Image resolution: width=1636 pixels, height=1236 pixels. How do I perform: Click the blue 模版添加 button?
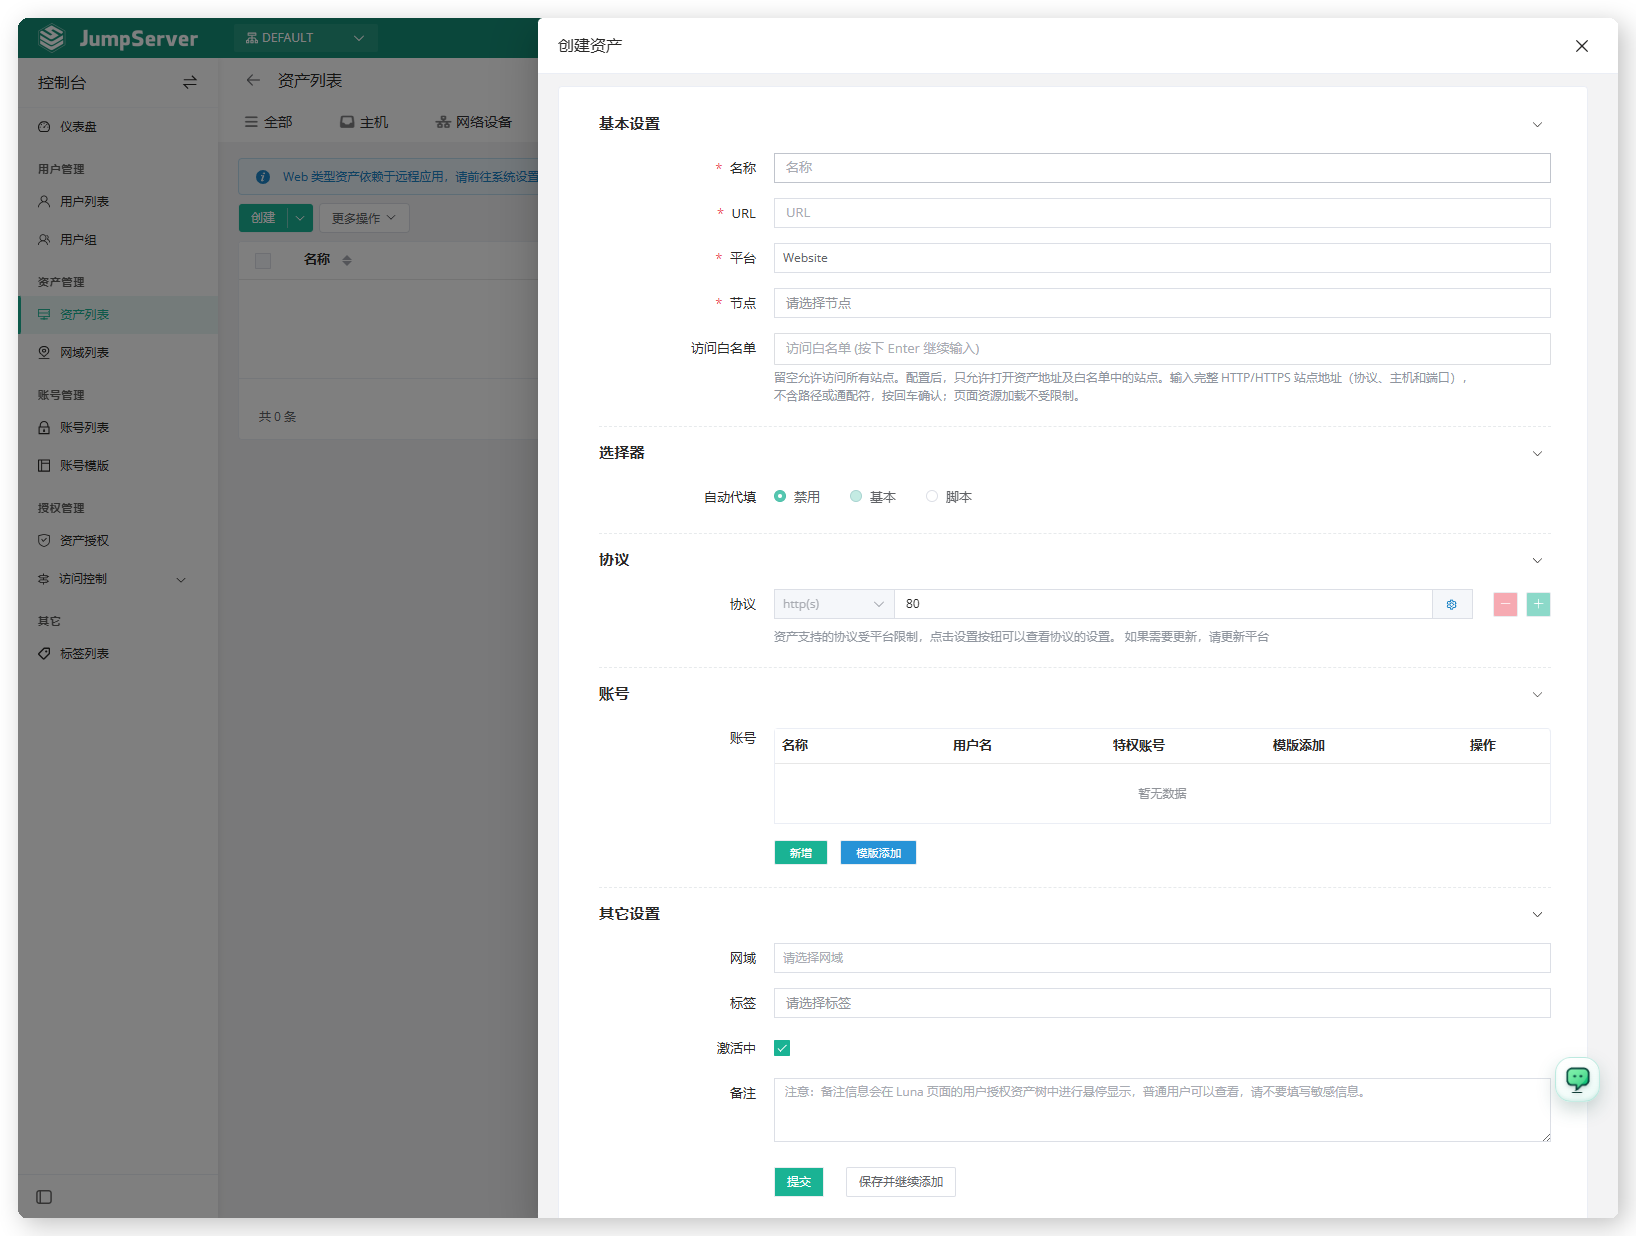878,853
